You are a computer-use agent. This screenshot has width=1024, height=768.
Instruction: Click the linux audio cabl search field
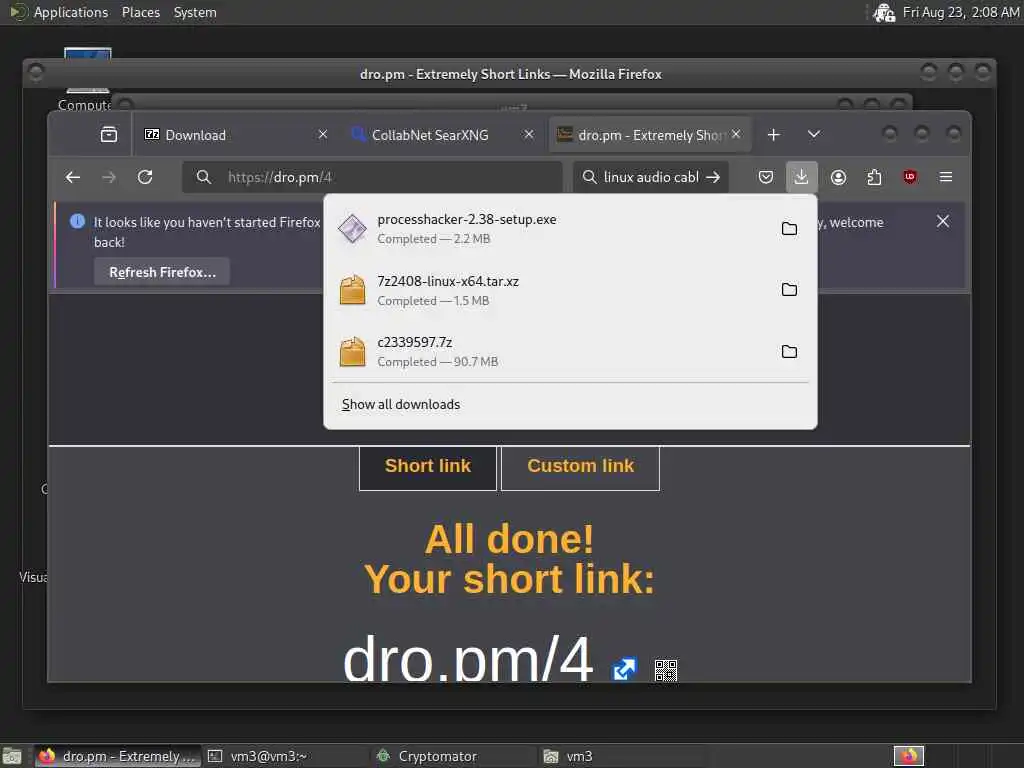[650, 177]
